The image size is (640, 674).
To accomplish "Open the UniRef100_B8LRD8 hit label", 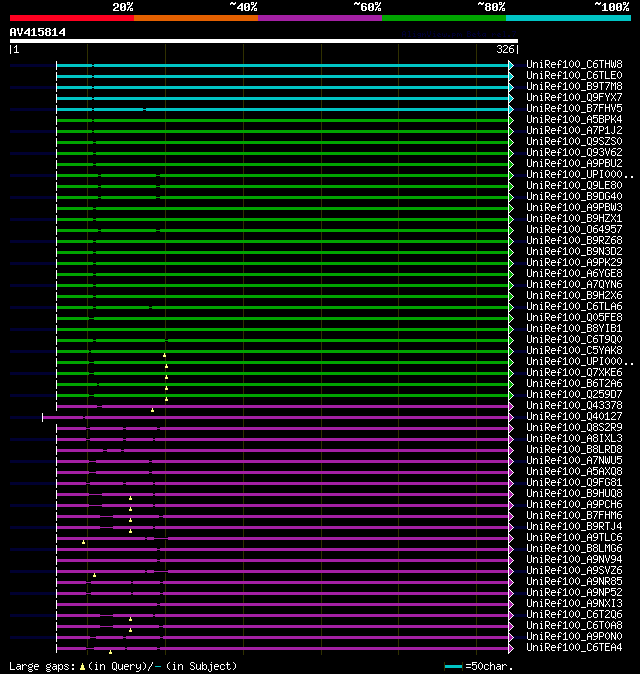I will point(574,450).
